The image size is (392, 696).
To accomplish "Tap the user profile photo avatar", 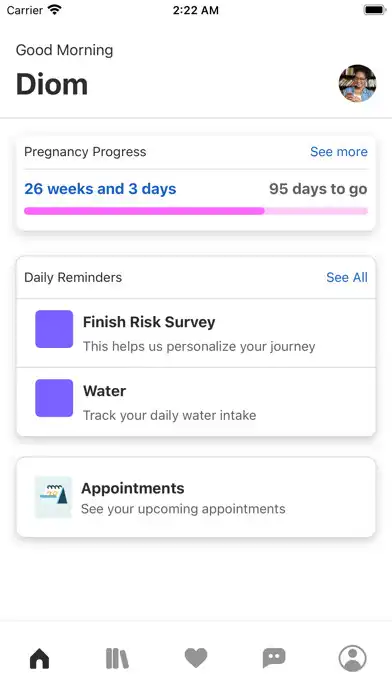I will [357, 83].
